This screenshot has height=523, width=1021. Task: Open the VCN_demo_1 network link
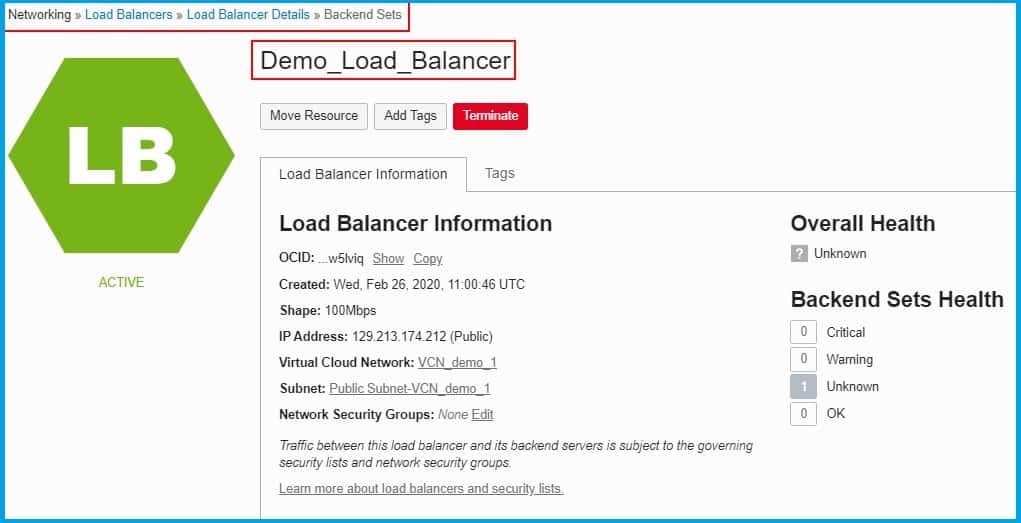coord(457,363)
